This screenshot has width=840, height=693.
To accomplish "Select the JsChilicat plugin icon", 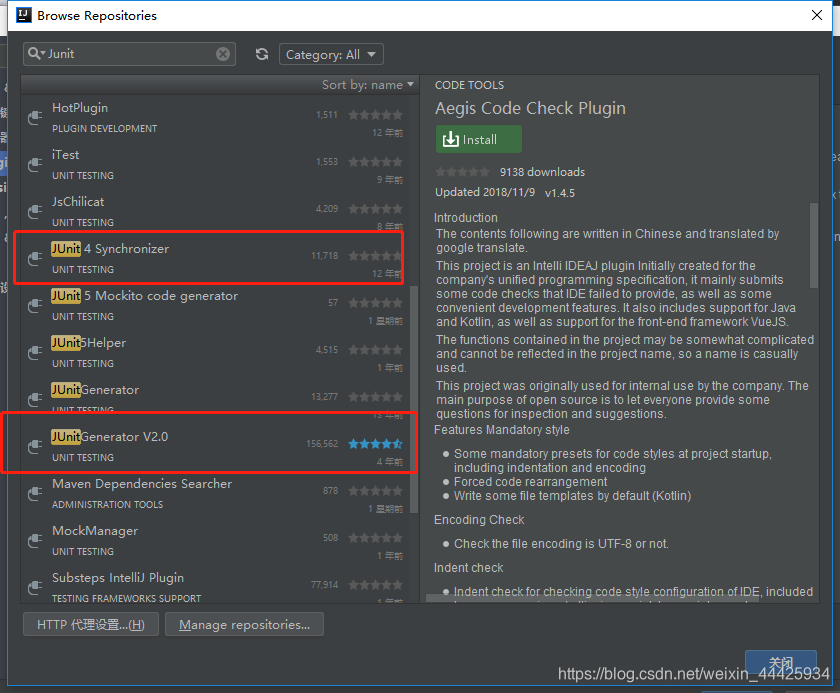I will [35, 212].
